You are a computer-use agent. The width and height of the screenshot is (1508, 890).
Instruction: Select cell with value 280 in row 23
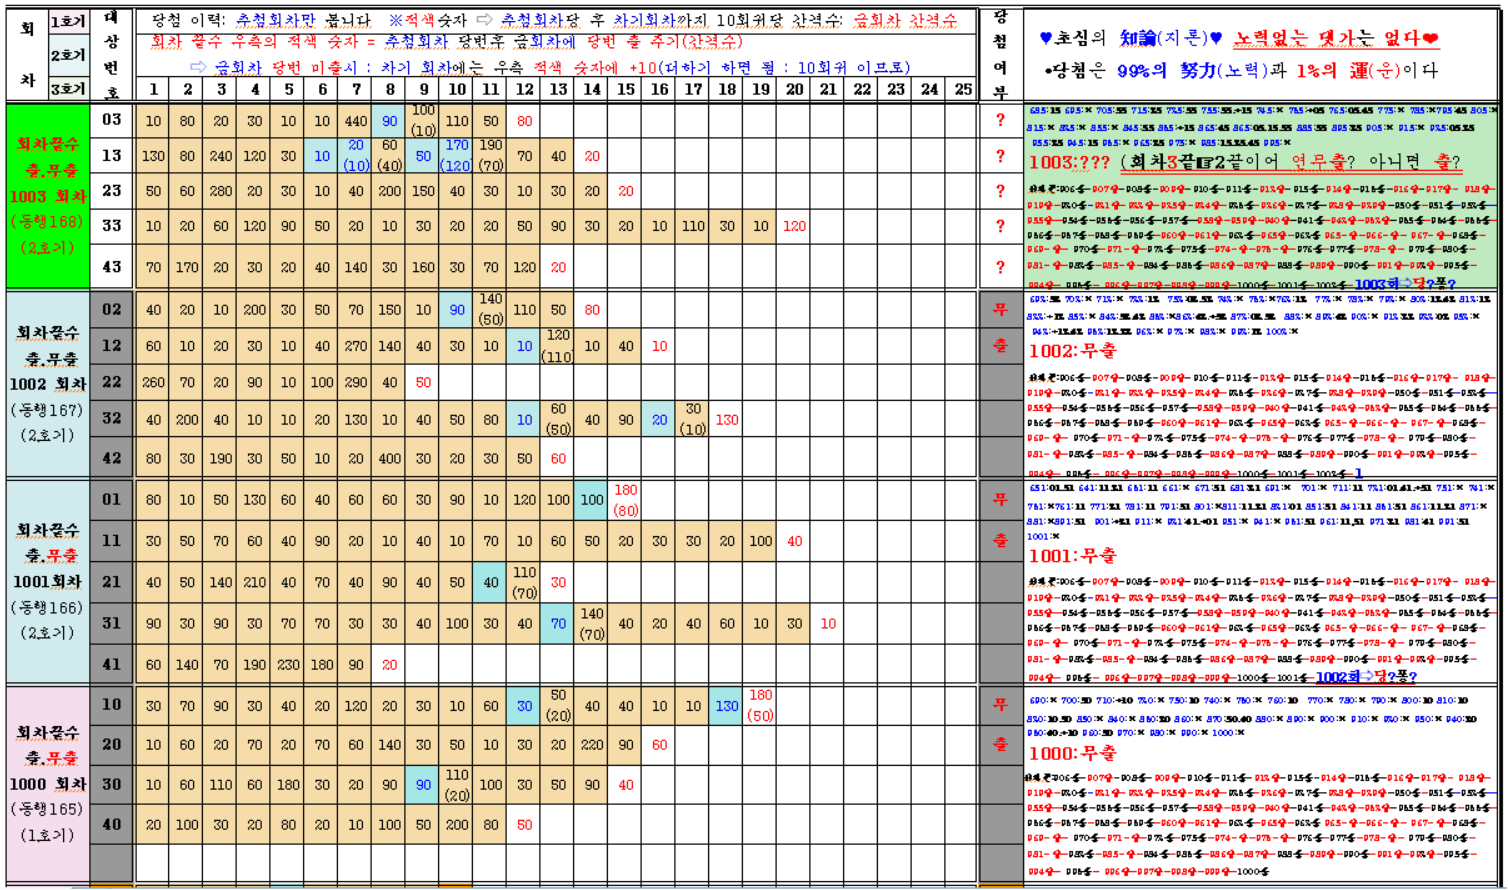[x=221, y=191]
